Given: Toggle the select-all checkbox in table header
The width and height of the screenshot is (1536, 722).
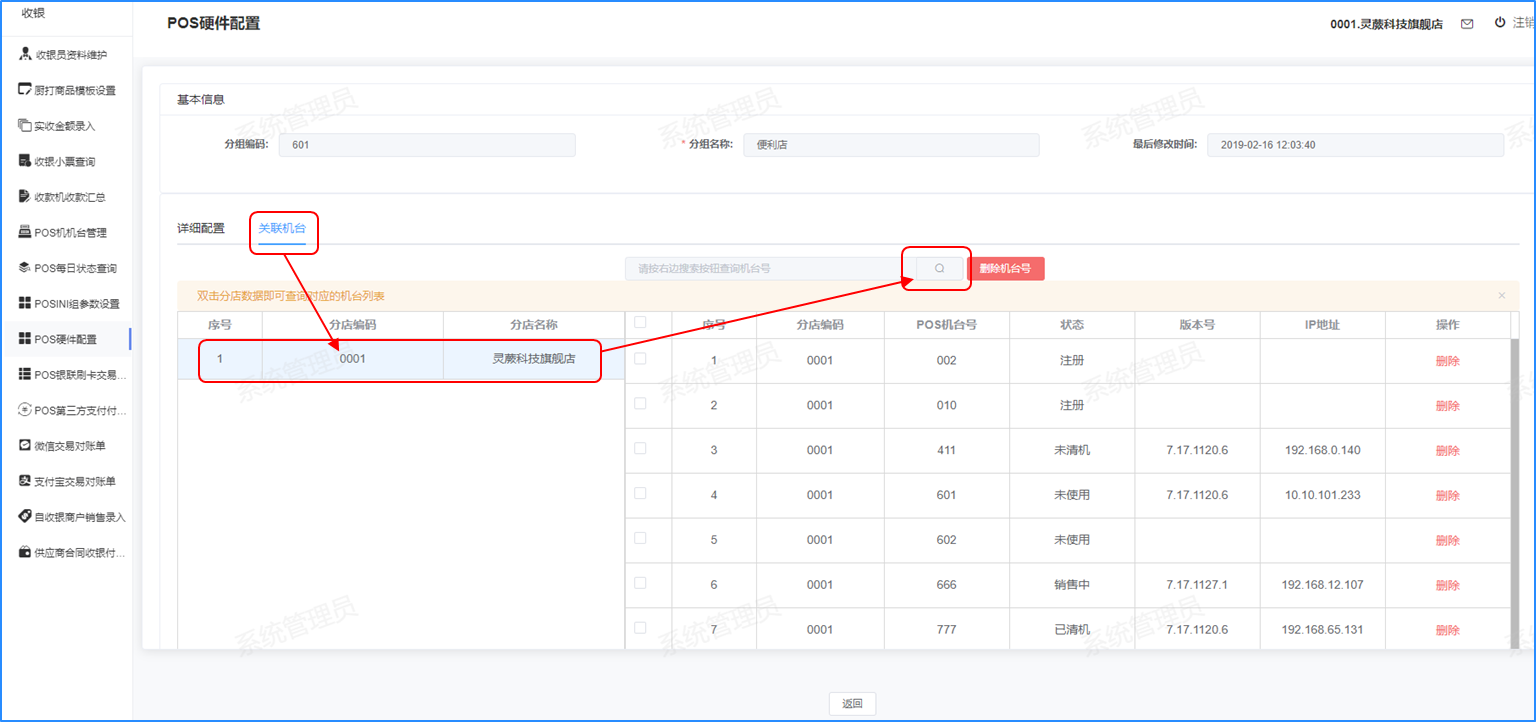Looking at the screenshot, I should 640,322.
